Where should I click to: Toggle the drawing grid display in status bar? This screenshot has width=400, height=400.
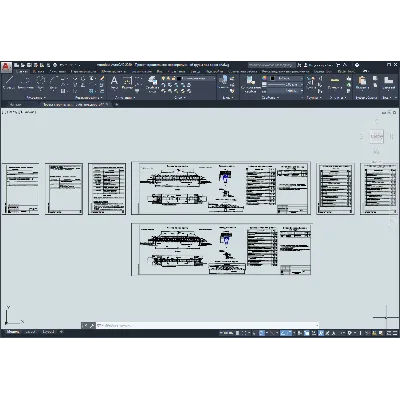coord(237,333)
